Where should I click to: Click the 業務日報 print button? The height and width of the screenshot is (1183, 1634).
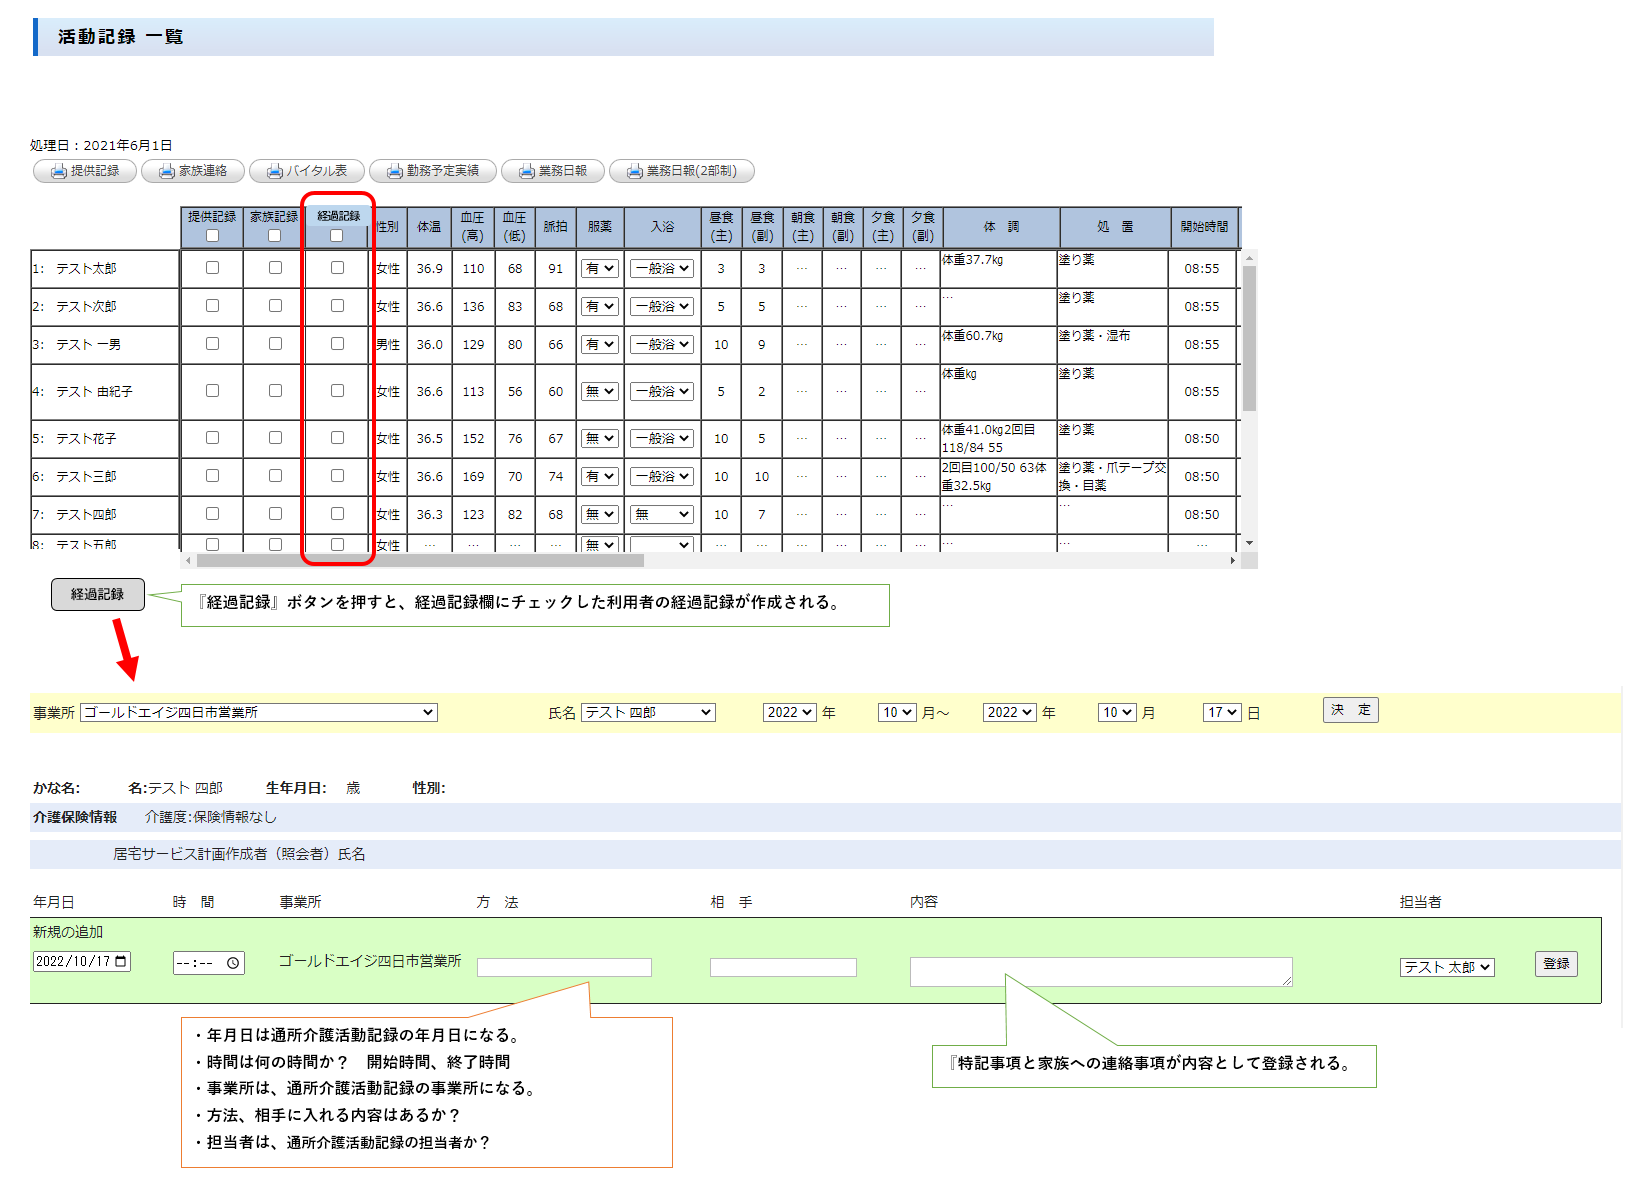click(553, 171)
